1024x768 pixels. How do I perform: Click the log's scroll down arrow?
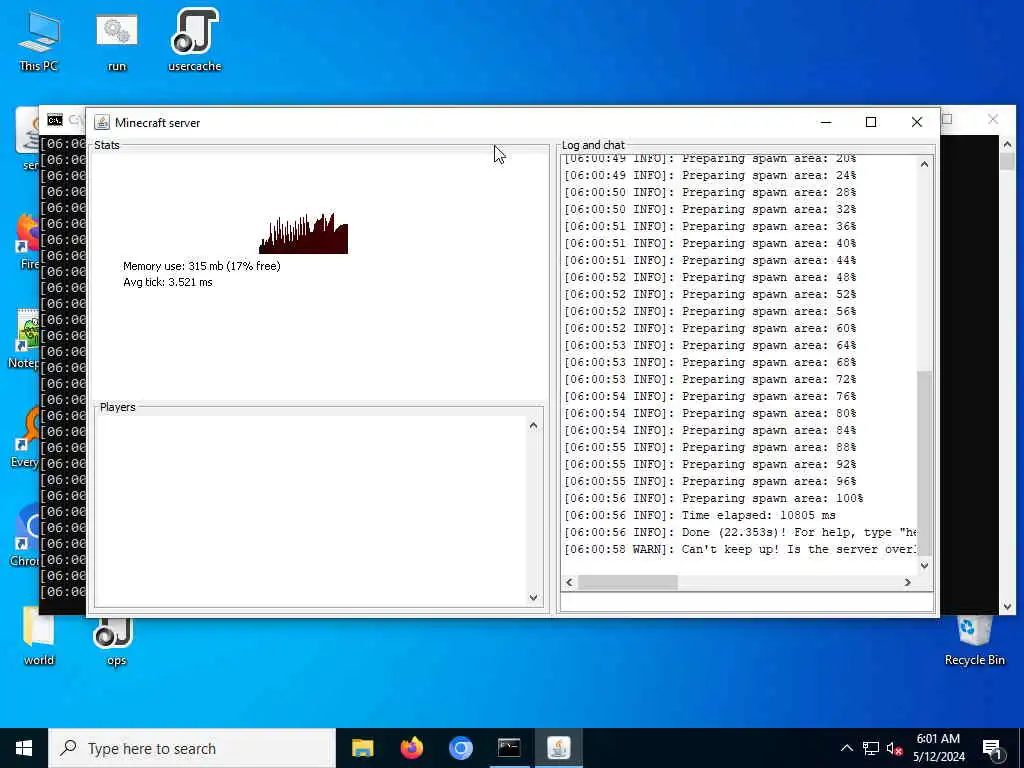(924, 566)
